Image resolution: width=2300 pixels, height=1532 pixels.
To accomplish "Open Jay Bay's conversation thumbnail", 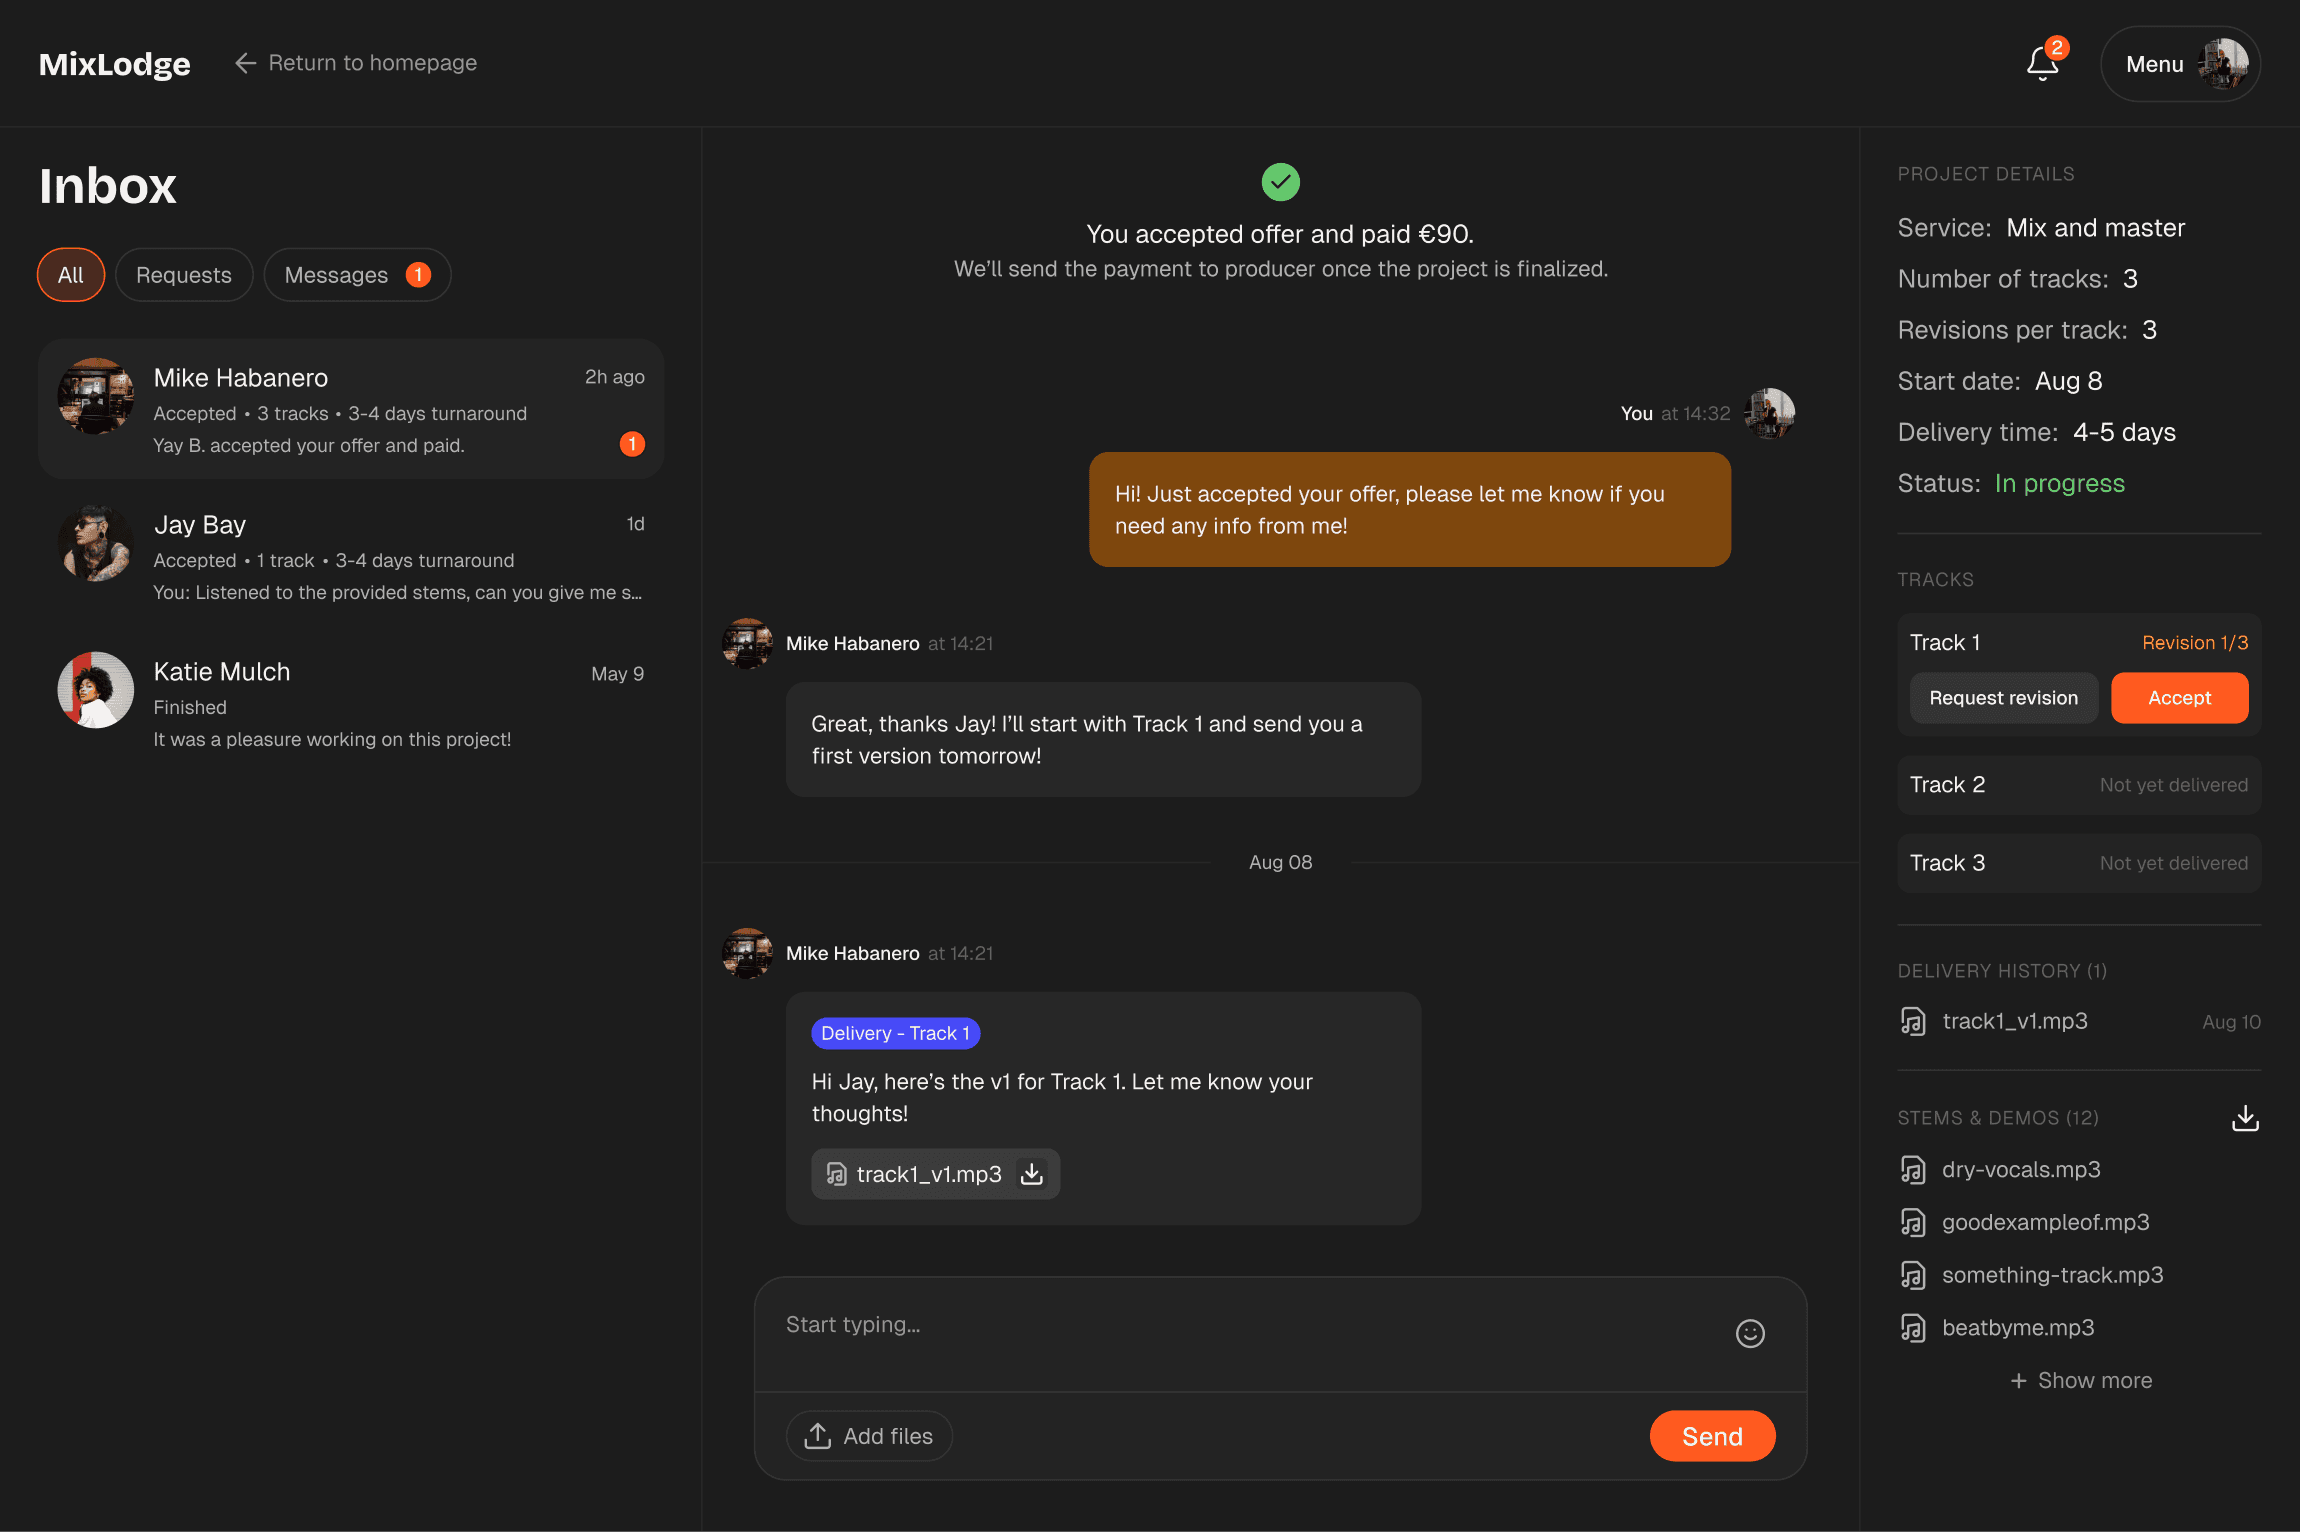I will [95, 543].
